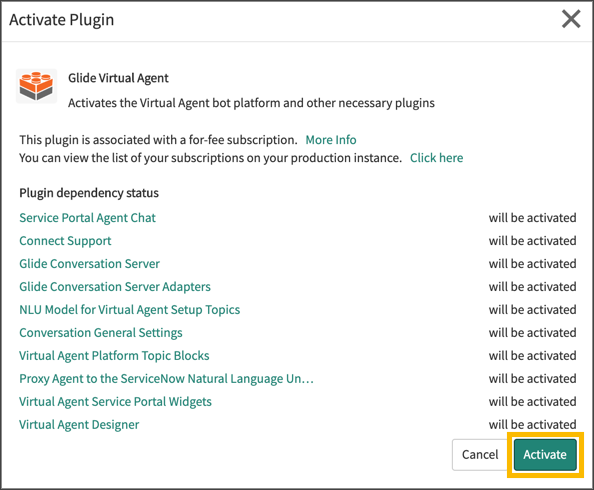Click the Glide Virtual Agent plugin title

[x=118, y=78]
